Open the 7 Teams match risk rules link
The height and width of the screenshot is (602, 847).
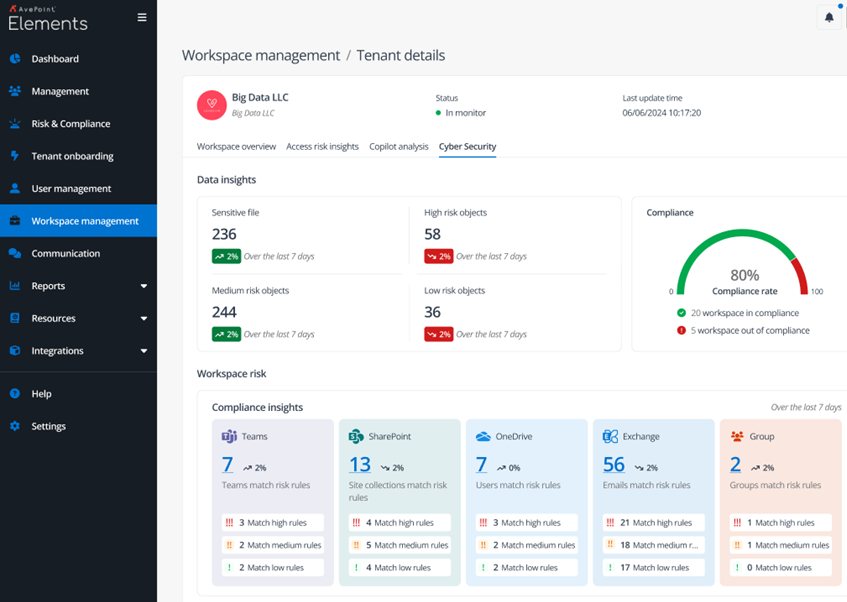click(227, 465)
